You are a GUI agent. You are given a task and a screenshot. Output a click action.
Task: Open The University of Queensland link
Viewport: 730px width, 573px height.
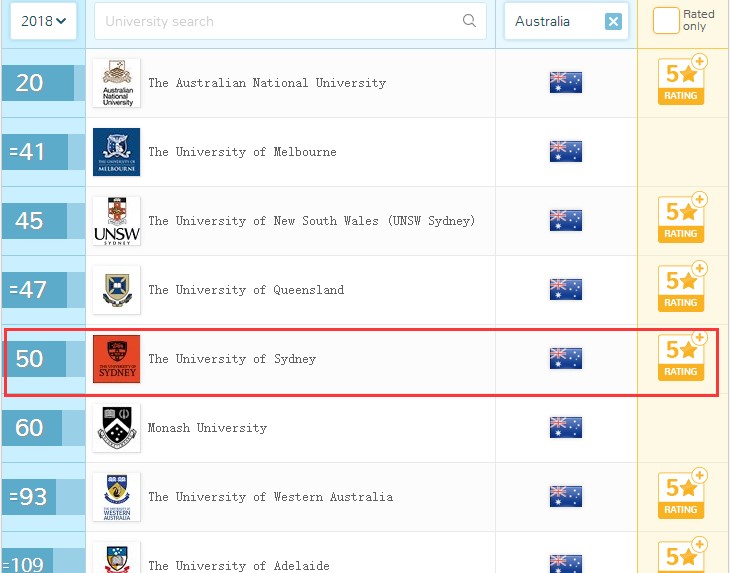(x=246, y=290)
